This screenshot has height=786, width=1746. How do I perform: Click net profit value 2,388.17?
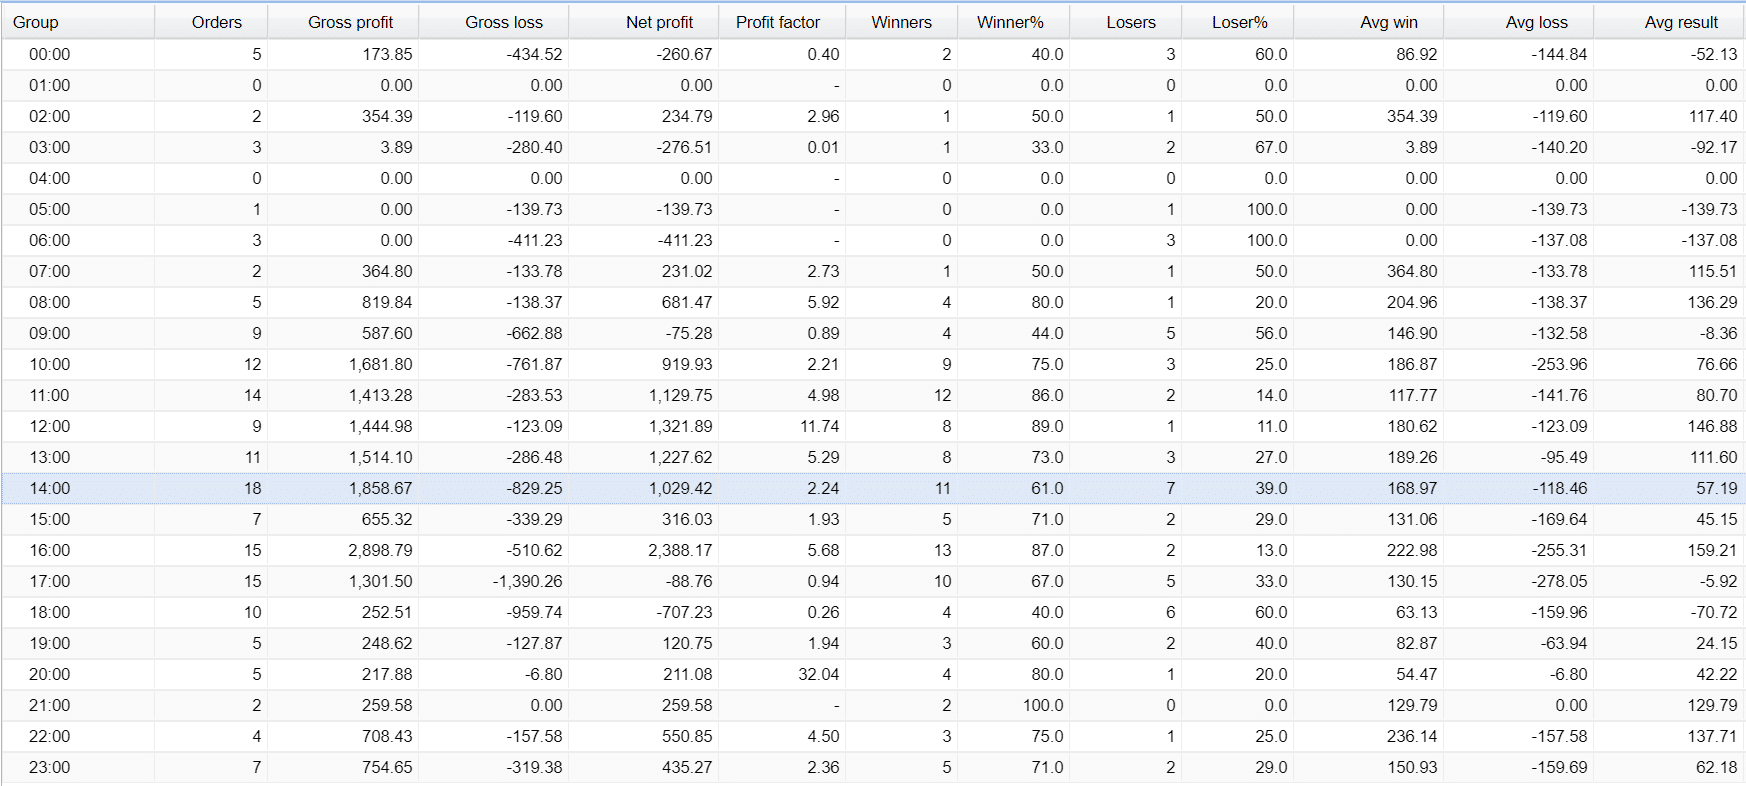click(x=680, y=550)
